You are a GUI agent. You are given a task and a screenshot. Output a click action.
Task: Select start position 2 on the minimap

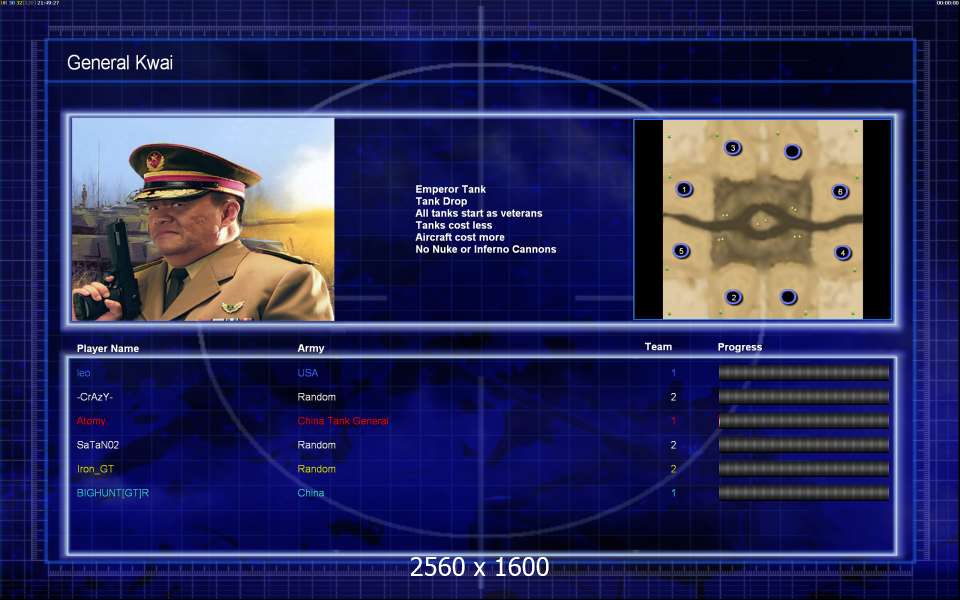[x=733, y=298]
